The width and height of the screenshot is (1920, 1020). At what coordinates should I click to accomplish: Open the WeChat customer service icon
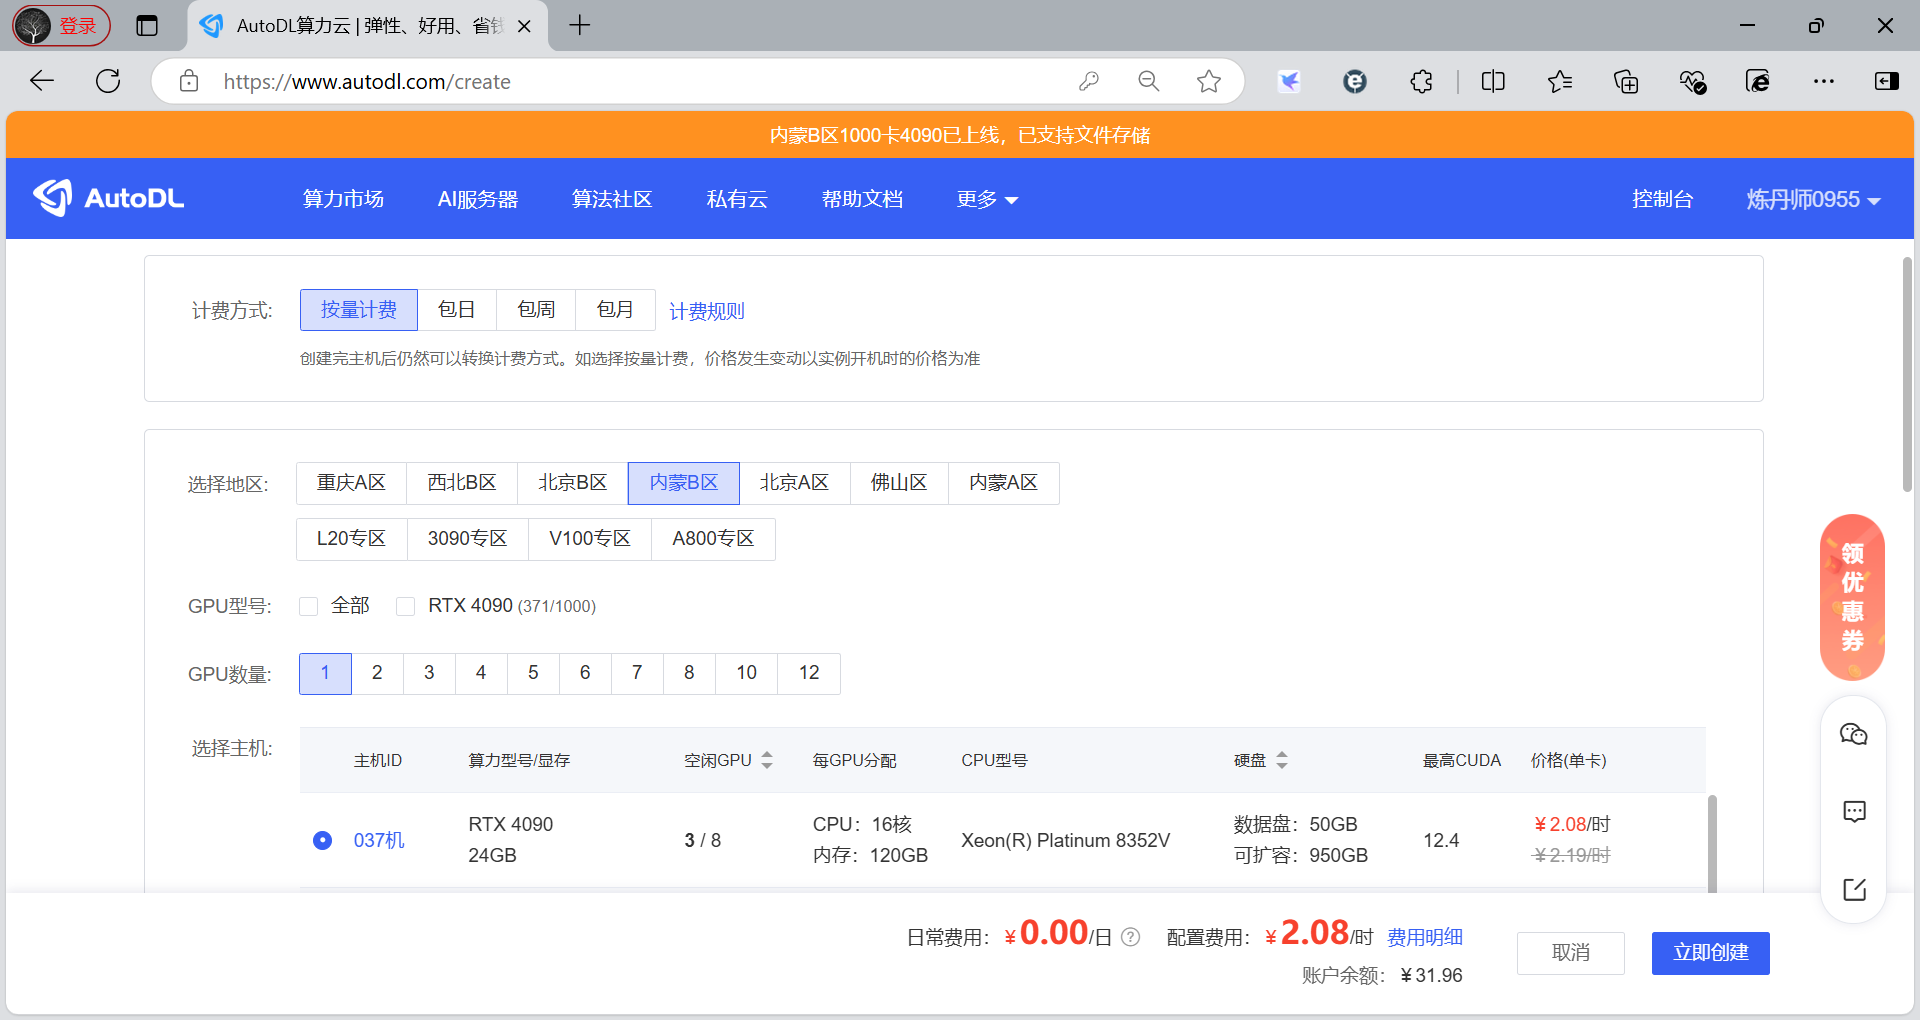point(1854,735)
